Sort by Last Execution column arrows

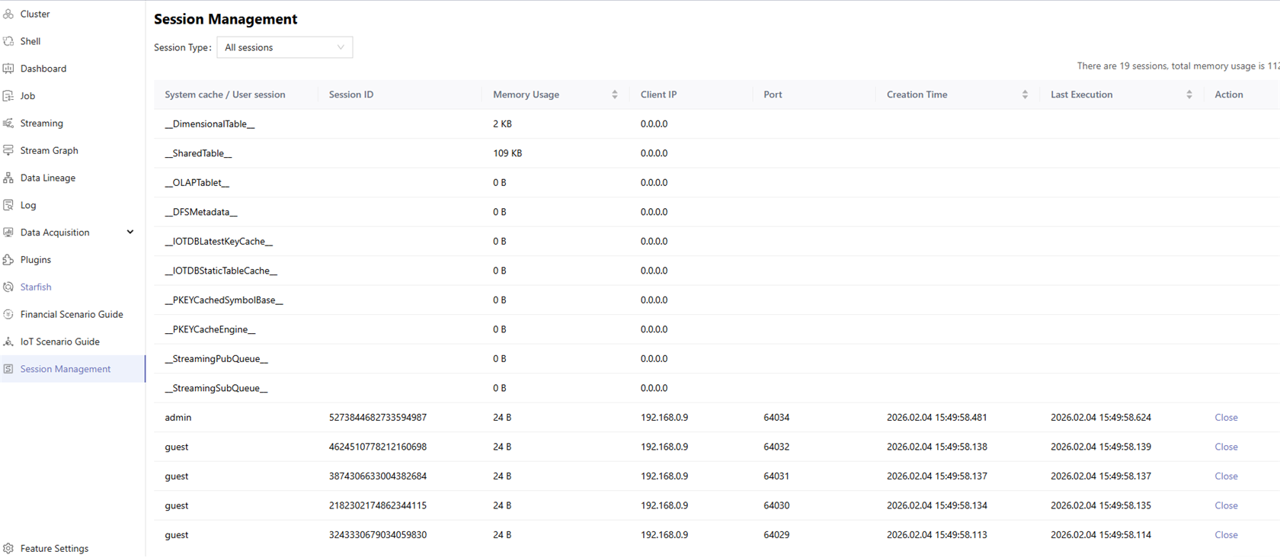tap(1189, 95)
